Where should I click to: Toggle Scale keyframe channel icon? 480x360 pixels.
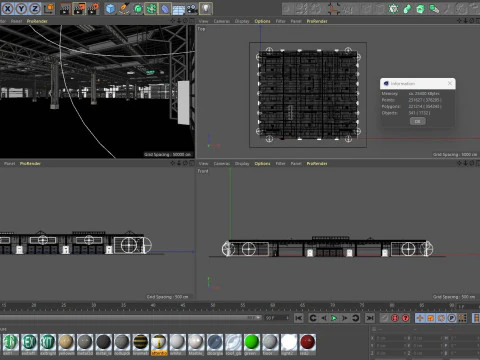430,318
